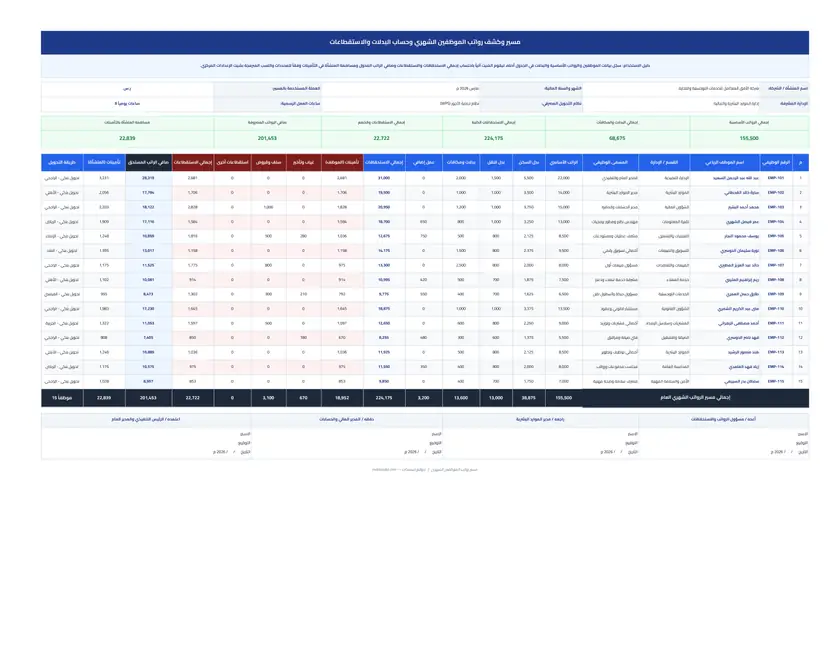Click the 'اسم الموظف الرباعي' column header
Image resolution: width=840 pixels, height=649 pixels.
tap(725, 162)
